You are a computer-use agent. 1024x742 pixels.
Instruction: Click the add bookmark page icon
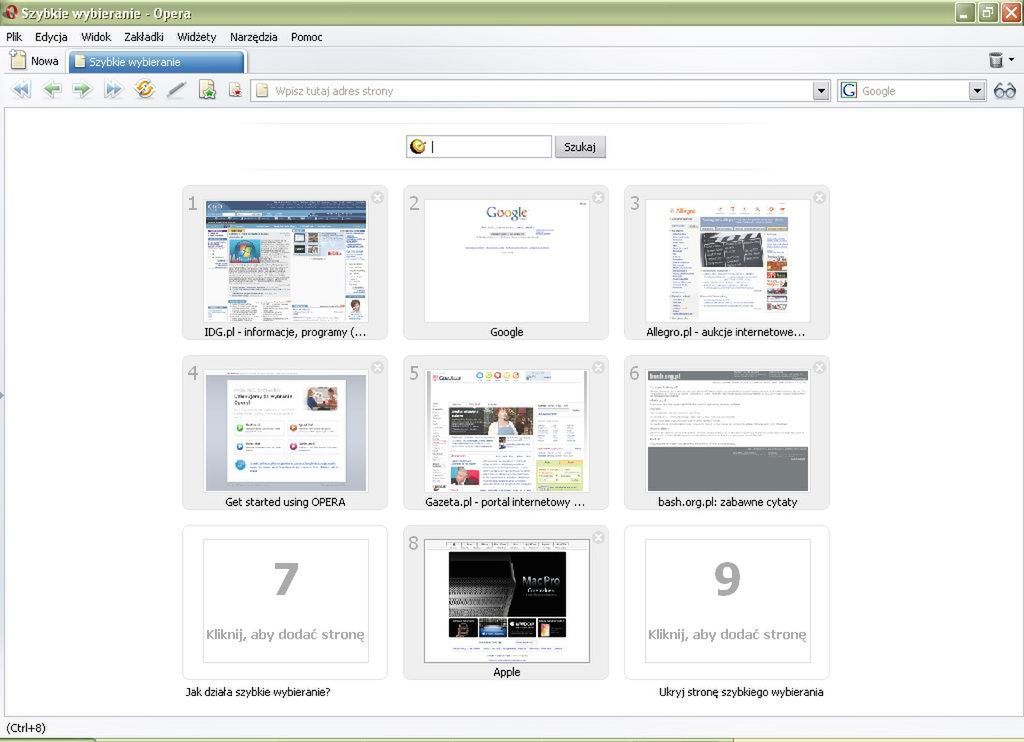tap(208, 89)
